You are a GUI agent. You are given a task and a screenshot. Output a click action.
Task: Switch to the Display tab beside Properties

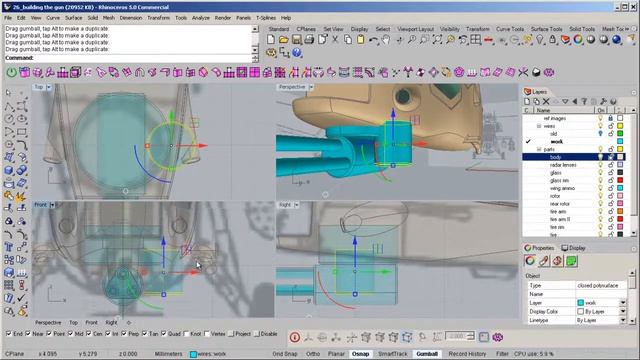click(x=573, y=248)
